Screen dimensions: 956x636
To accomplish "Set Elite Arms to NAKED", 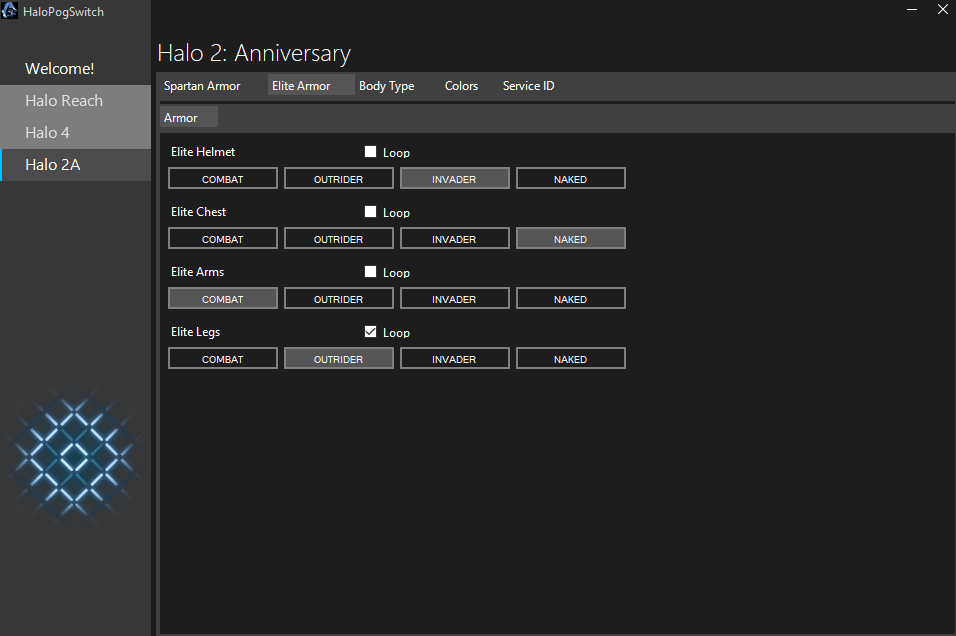I will coord(571,299).
